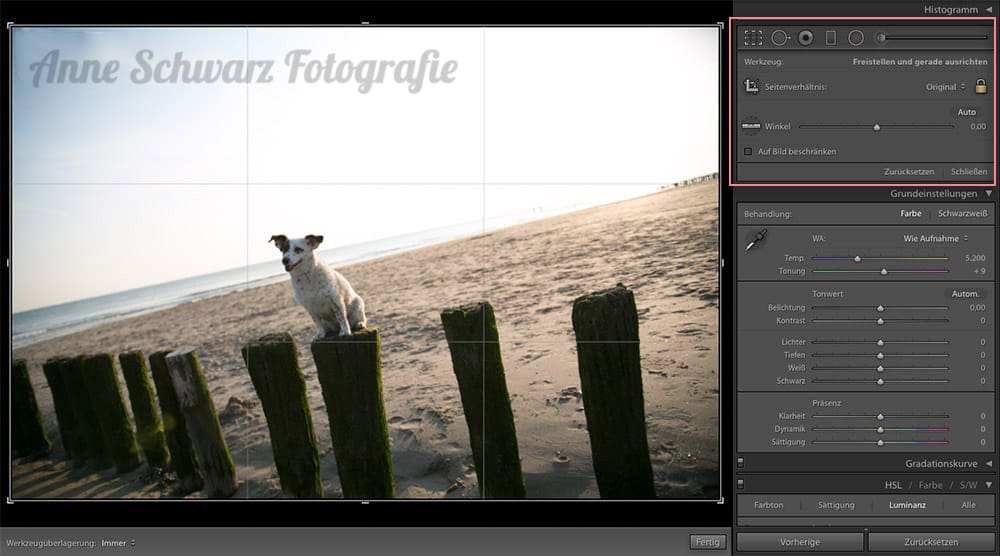Adjust the Schwarz slider
This screenshot has width=1000, height=556.
[x=880, y=381]
